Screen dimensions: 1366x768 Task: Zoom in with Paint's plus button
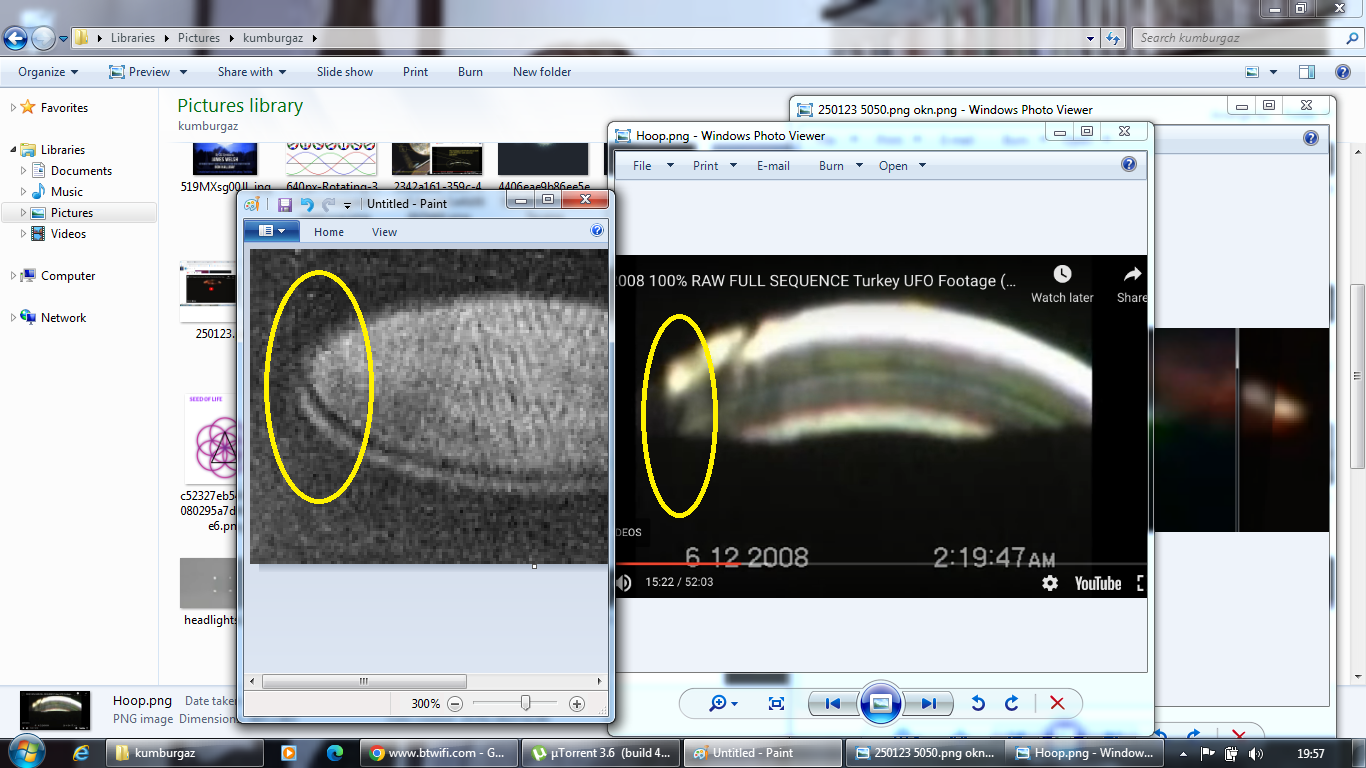click(x=577, y=704)
